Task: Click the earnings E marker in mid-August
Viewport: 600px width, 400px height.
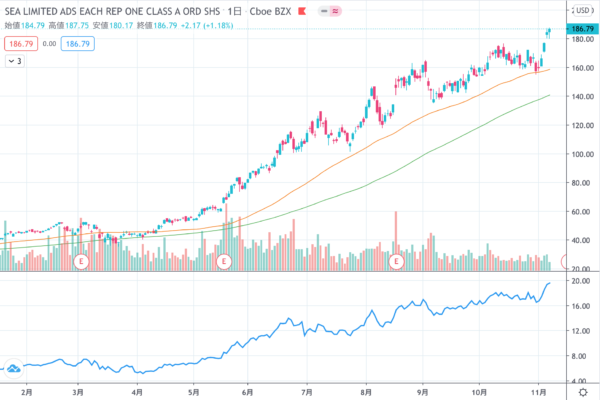Action: pos(396,262)
